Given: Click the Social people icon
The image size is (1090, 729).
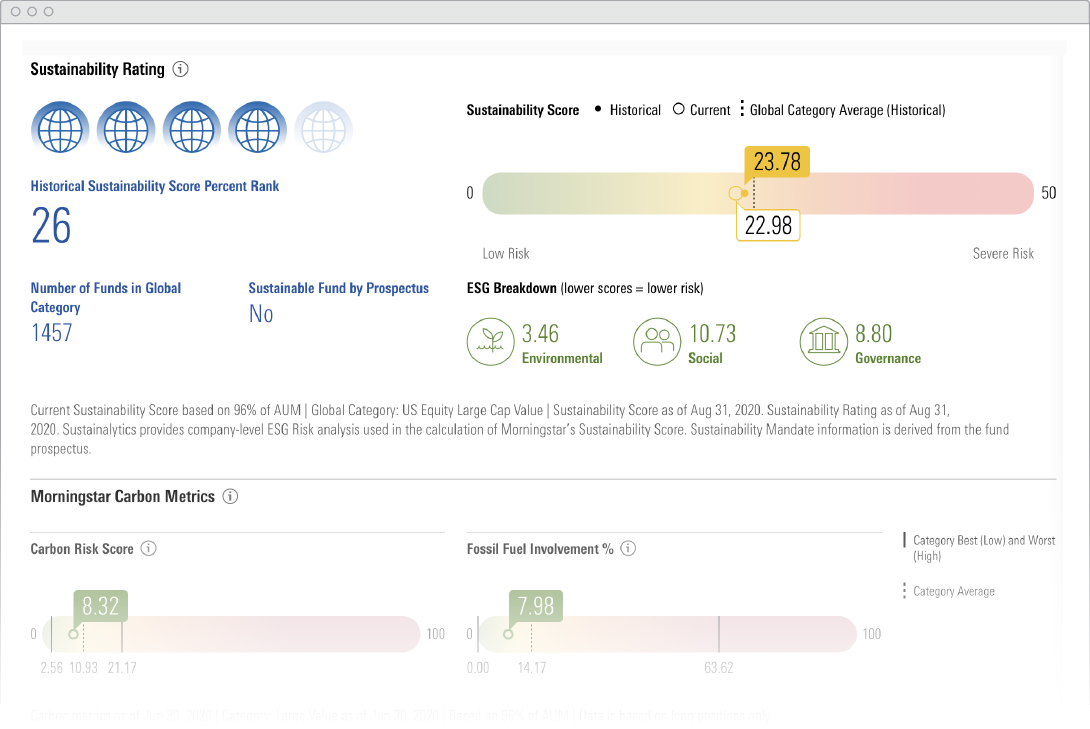Looking at the screenshot, I should pos(656,341).
